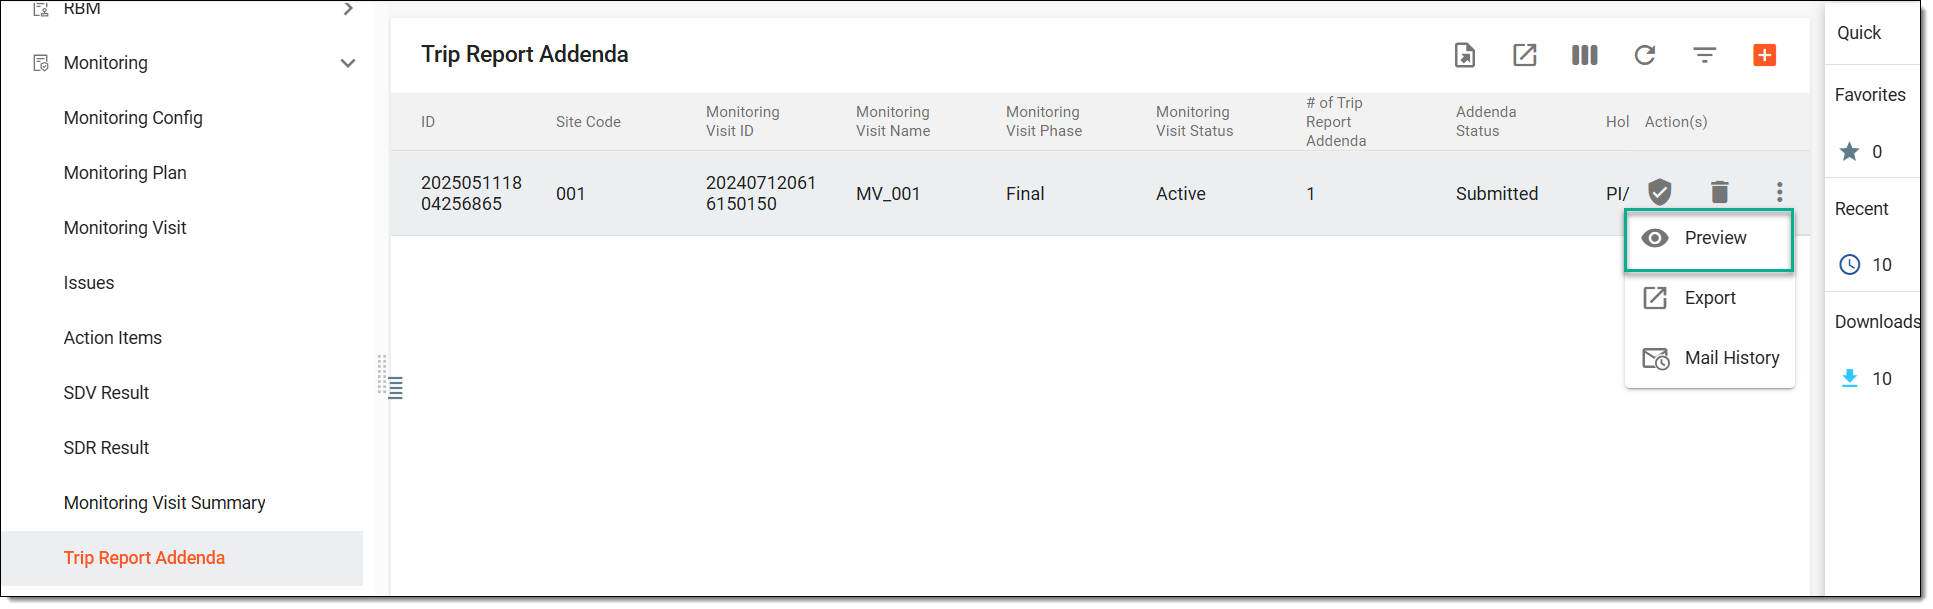This screenshot has height=609, width=1933.
Task: Click the Active status cell
Action: [x=1181, y=194]
